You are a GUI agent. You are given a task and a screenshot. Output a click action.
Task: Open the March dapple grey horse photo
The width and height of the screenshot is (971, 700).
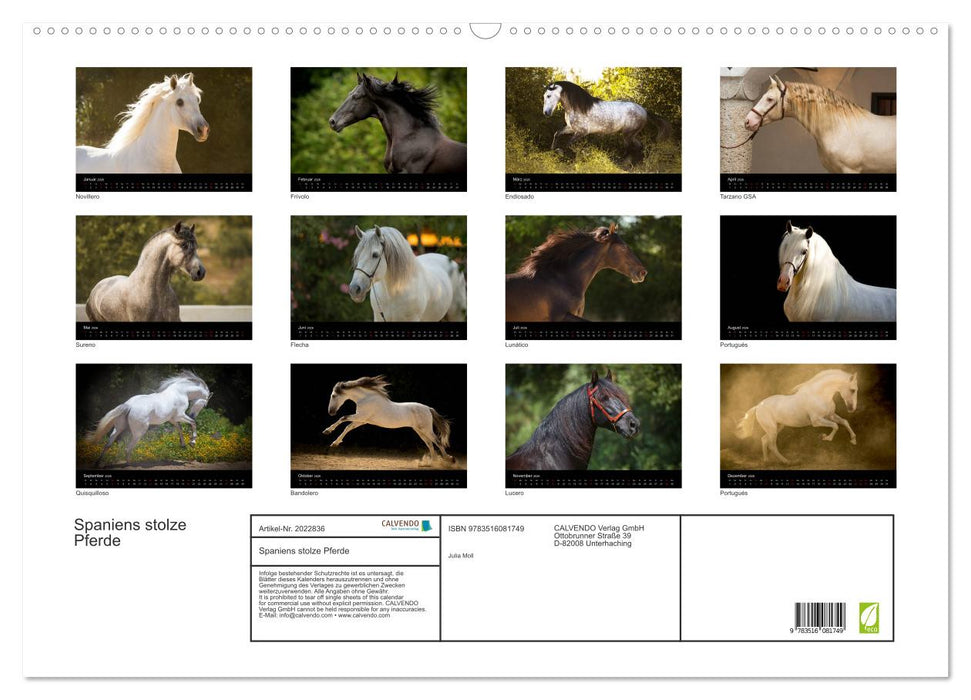[x=593, y=121]
